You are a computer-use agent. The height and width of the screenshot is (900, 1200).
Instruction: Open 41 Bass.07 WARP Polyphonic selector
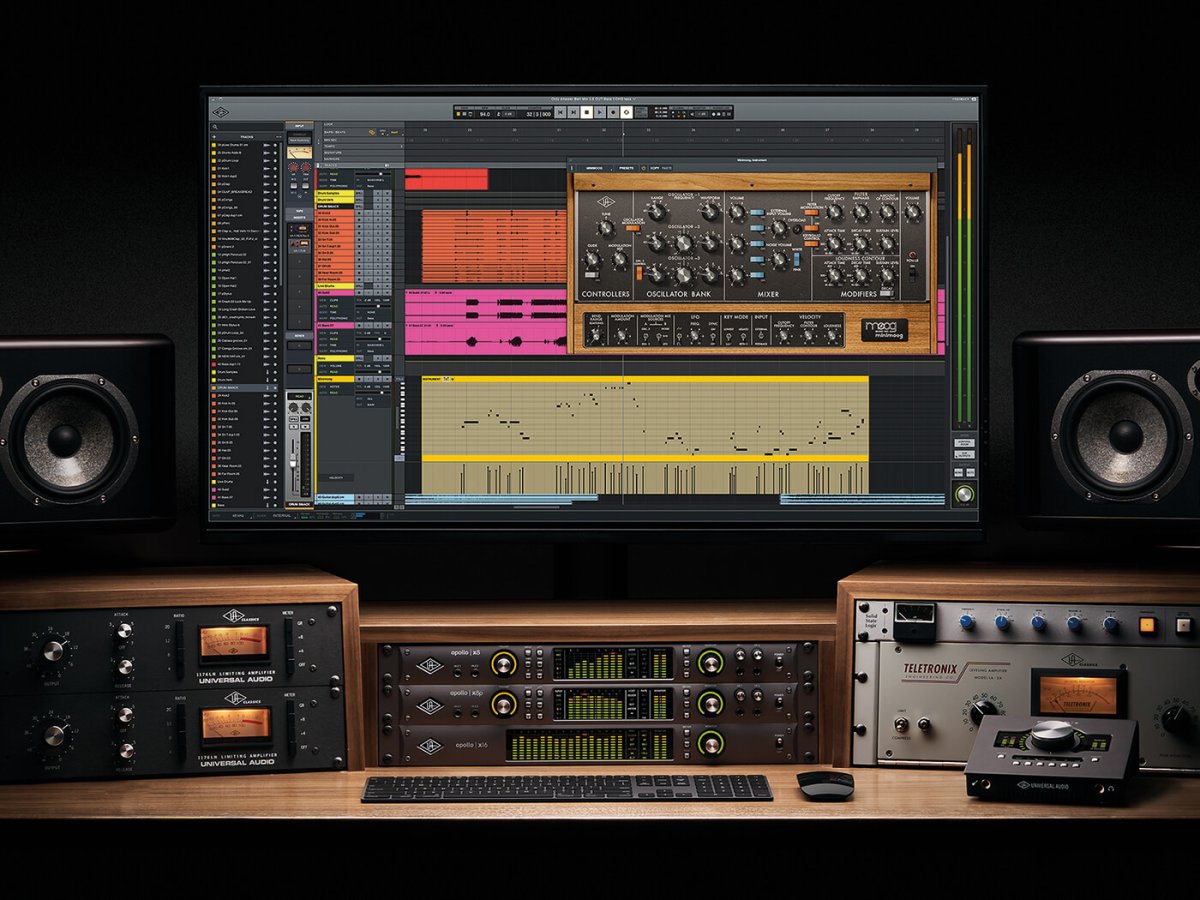(x=338, y=351)
